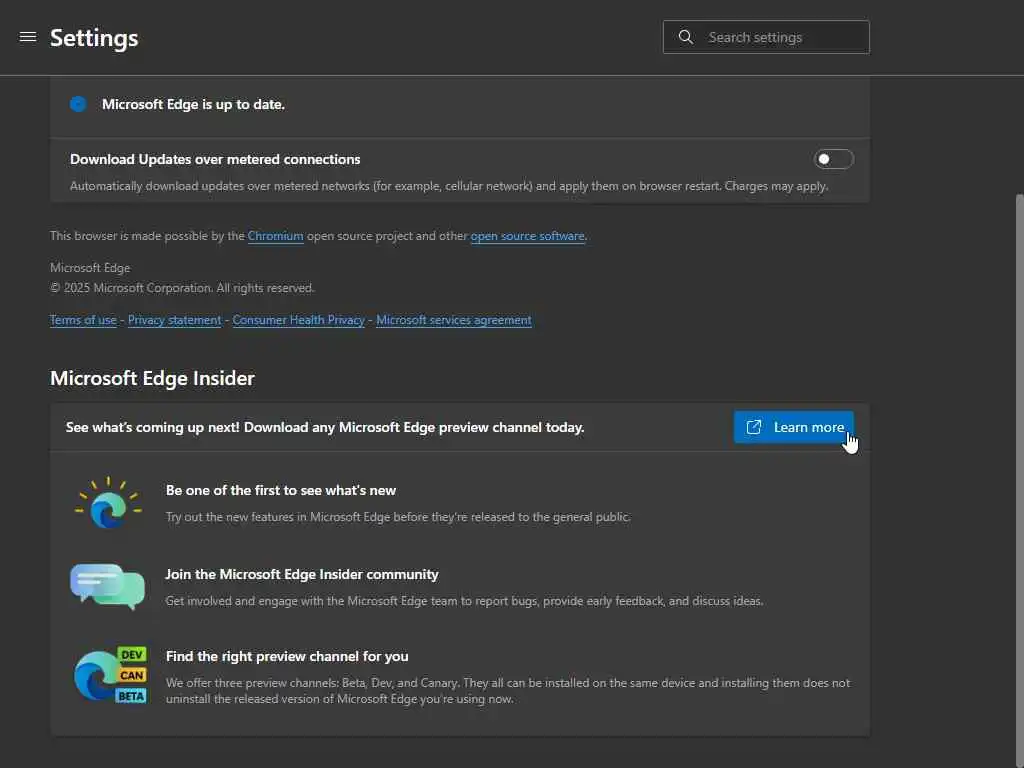
Task: Click the chat bubbles community icon
Action: click(108, 586)
